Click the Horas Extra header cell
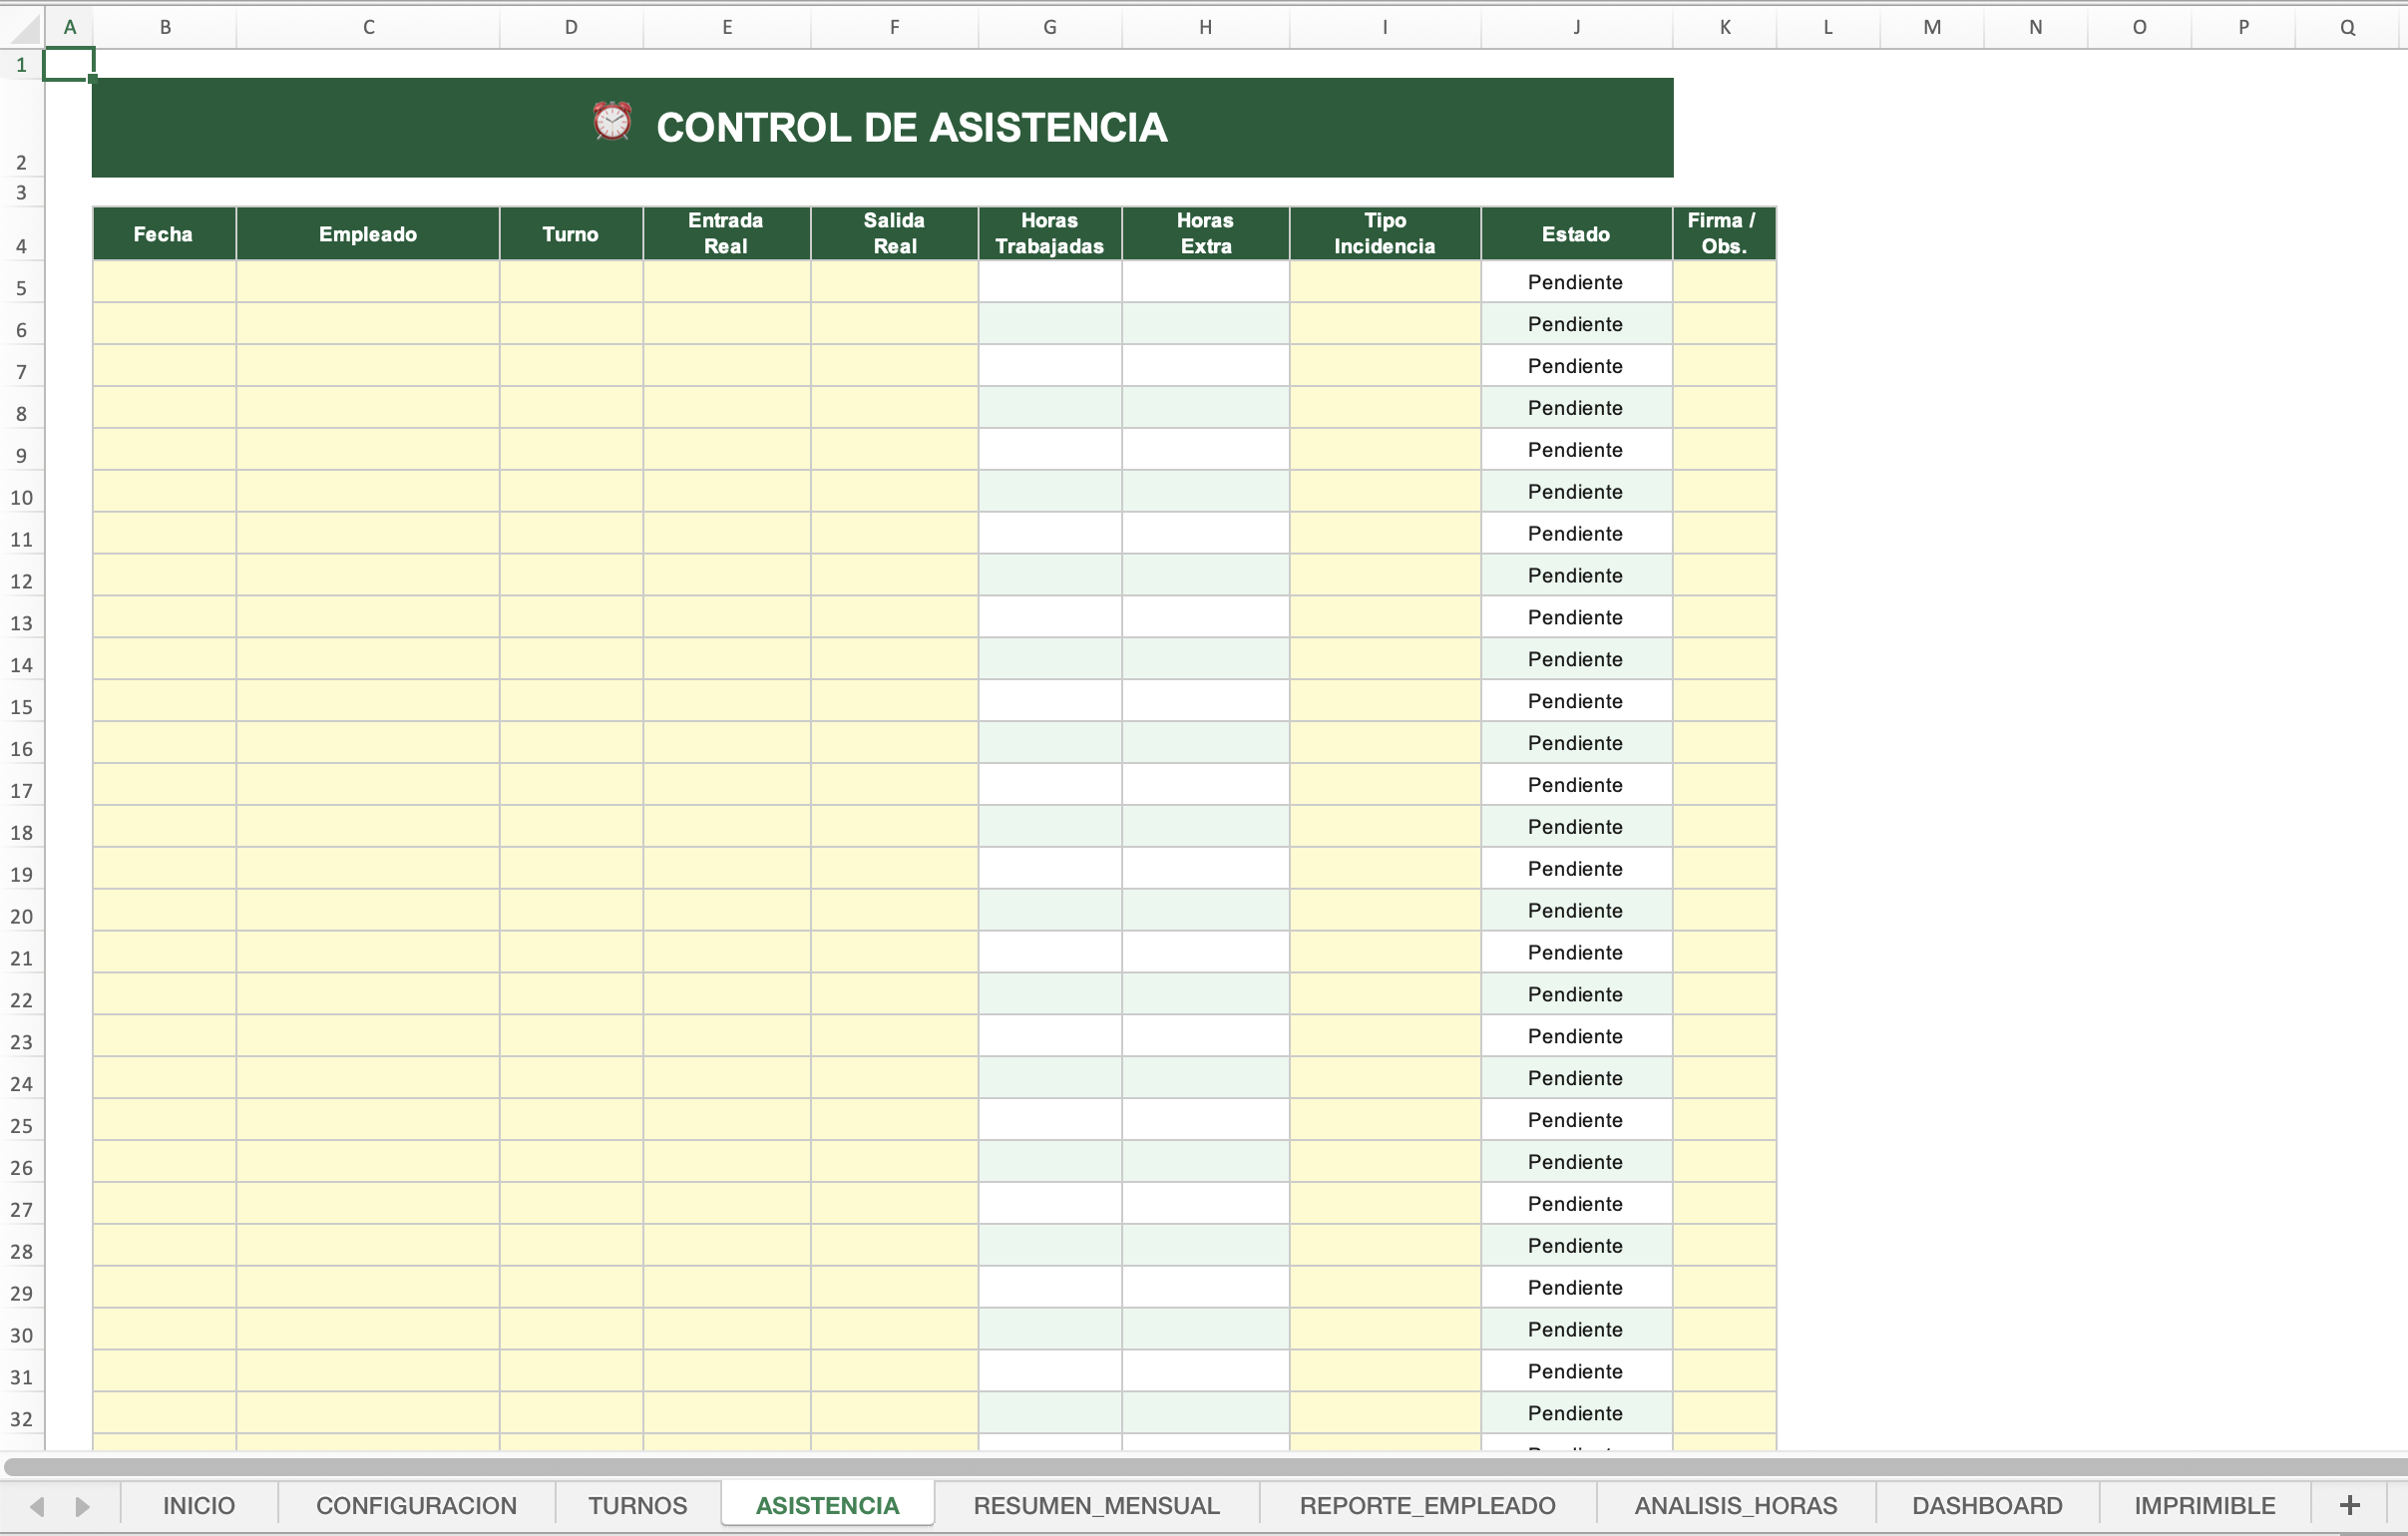The width and height of the screenshot is (2408, 1536). pos(1206,234)
